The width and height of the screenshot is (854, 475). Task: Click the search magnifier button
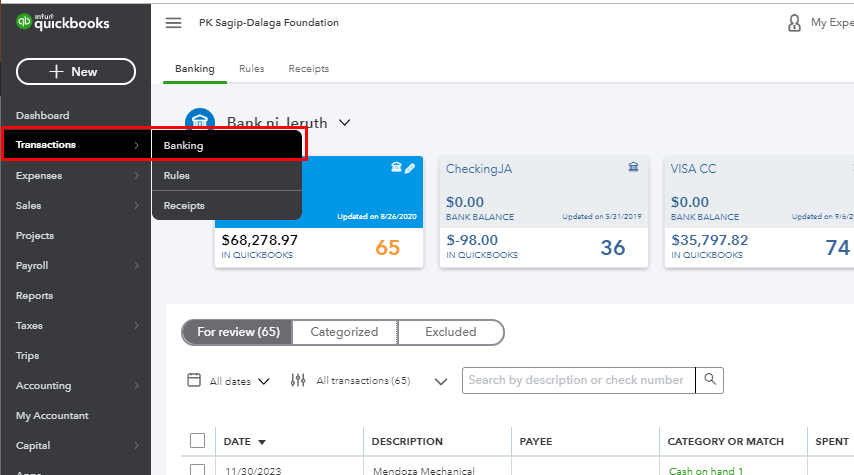tap(710, 380)
